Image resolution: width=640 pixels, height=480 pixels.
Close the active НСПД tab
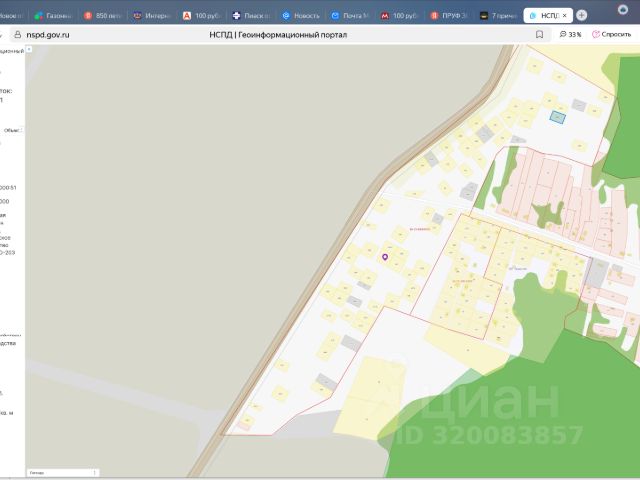[564, 16]
